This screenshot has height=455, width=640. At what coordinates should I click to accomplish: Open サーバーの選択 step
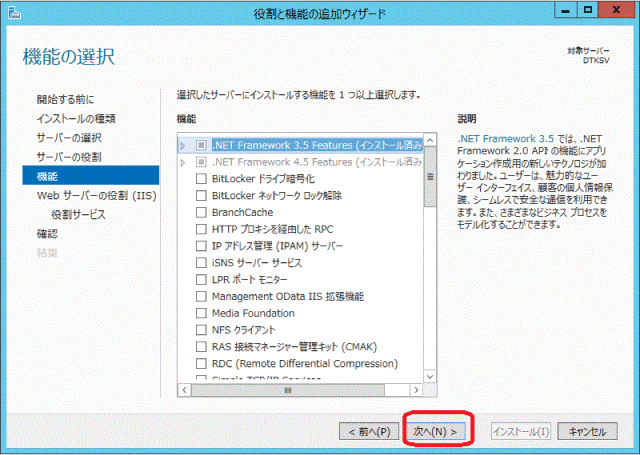(x=69, y=138)
